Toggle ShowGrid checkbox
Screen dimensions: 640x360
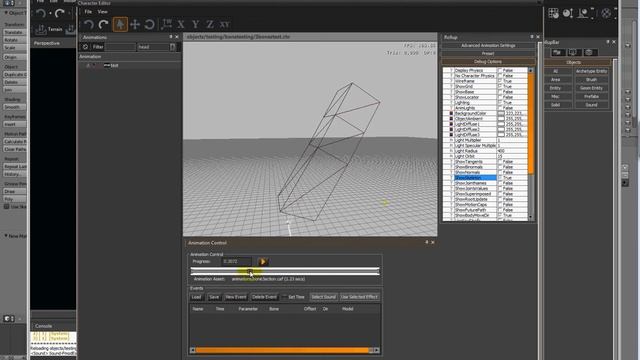click(500, 86)
